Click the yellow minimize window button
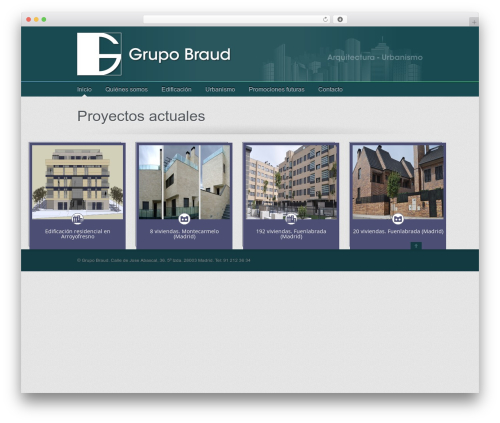This screenshot has width=500, height=423. 36,19
